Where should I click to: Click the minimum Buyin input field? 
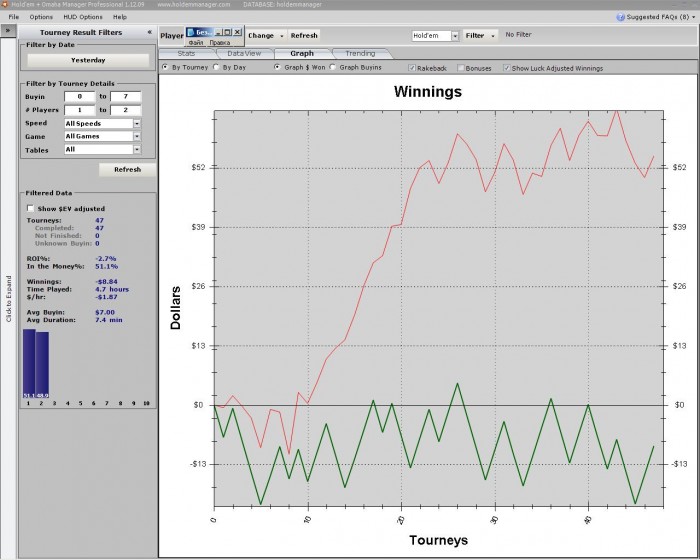click(x=80, y=96)
